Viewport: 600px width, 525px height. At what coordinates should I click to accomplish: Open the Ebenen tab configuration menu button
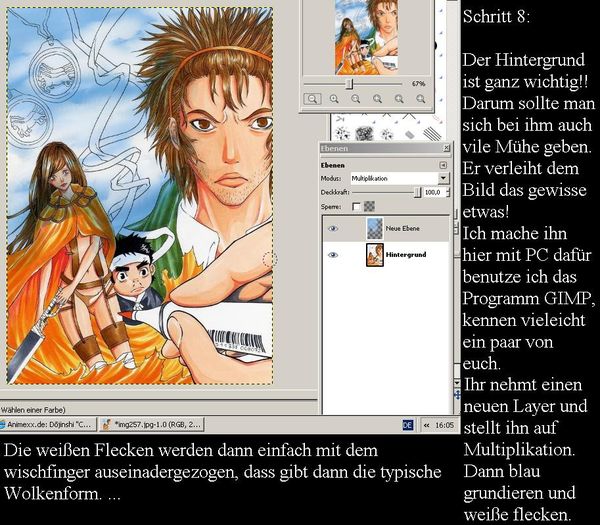443,165
